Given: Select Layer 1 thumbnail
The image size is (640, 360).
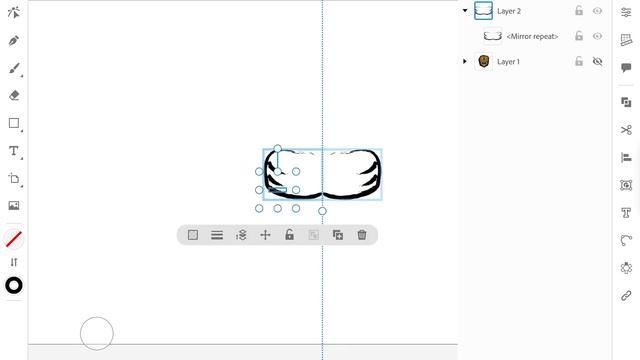Looking at the screenshot, I should coord(484,61).
